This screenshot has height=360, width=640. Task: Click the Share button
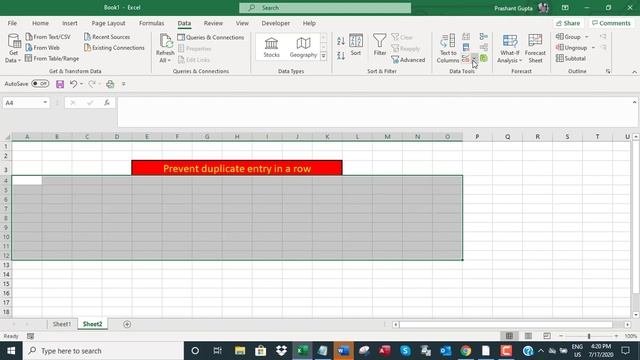568,23
